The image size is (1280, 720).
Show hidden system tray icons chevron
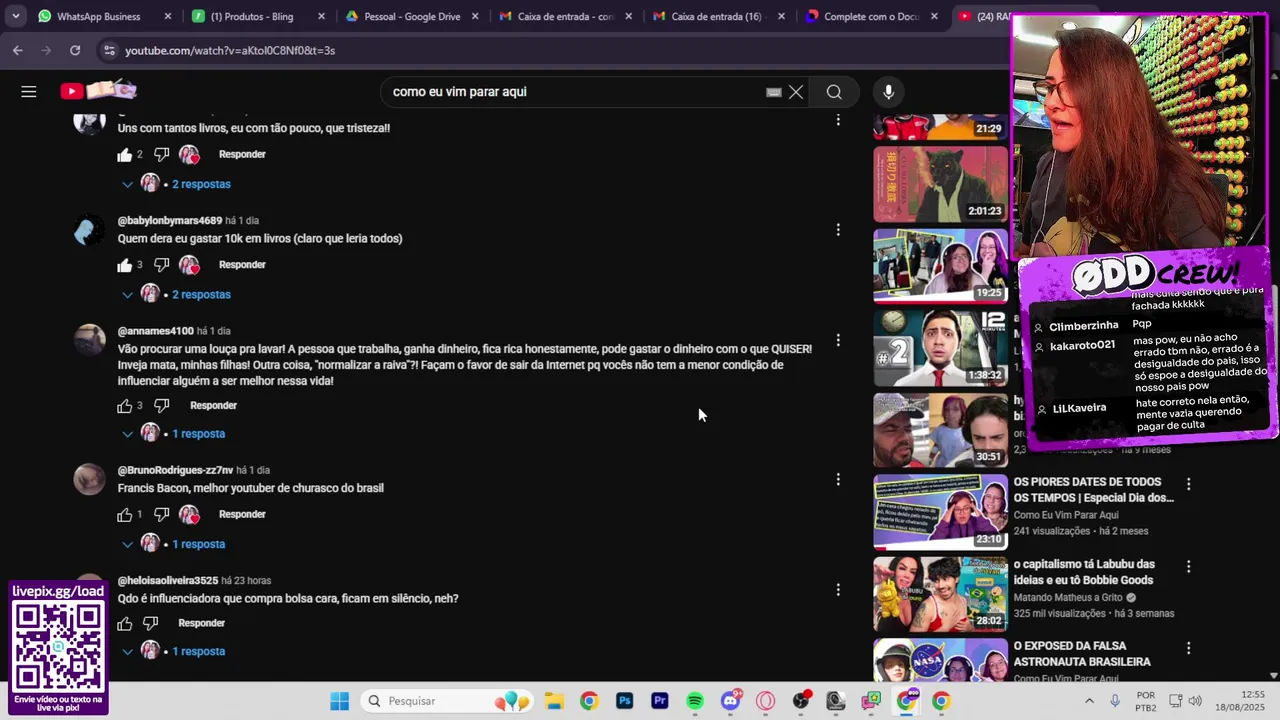pos(1089,701)
